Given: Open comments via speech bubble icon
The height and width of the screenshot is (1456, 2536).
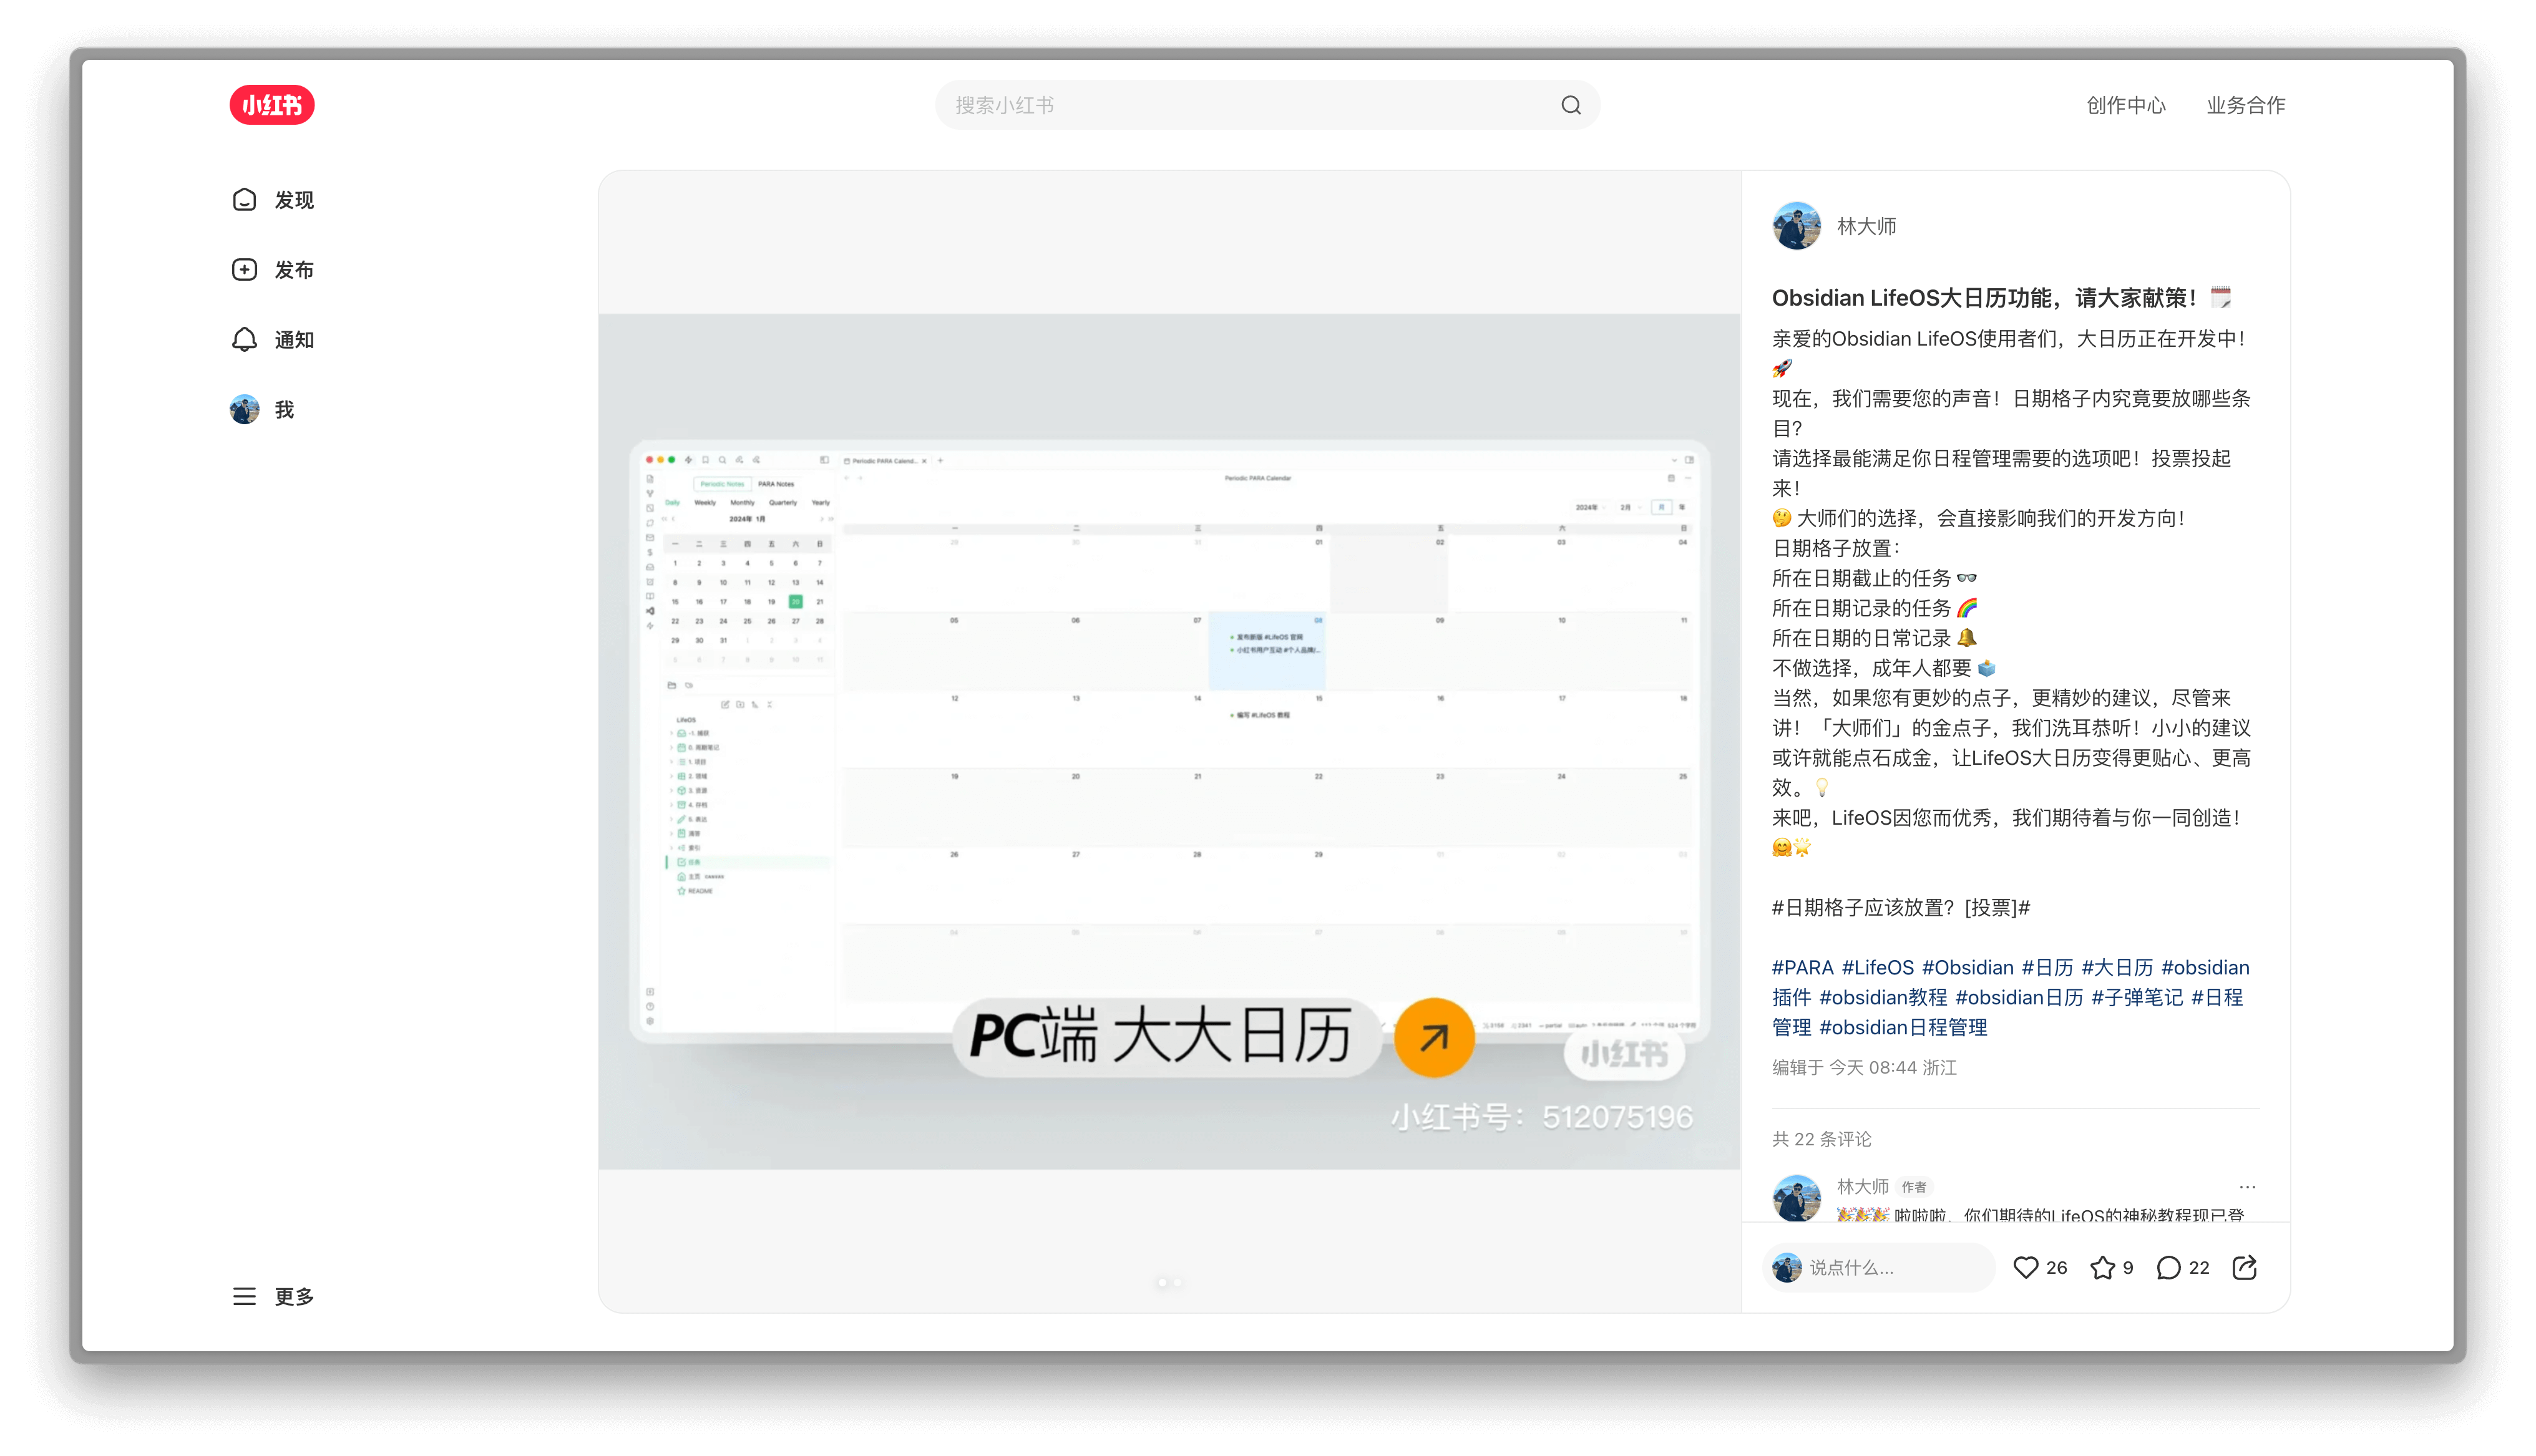Looking at the screenshot, I should click(2168, 1267).
